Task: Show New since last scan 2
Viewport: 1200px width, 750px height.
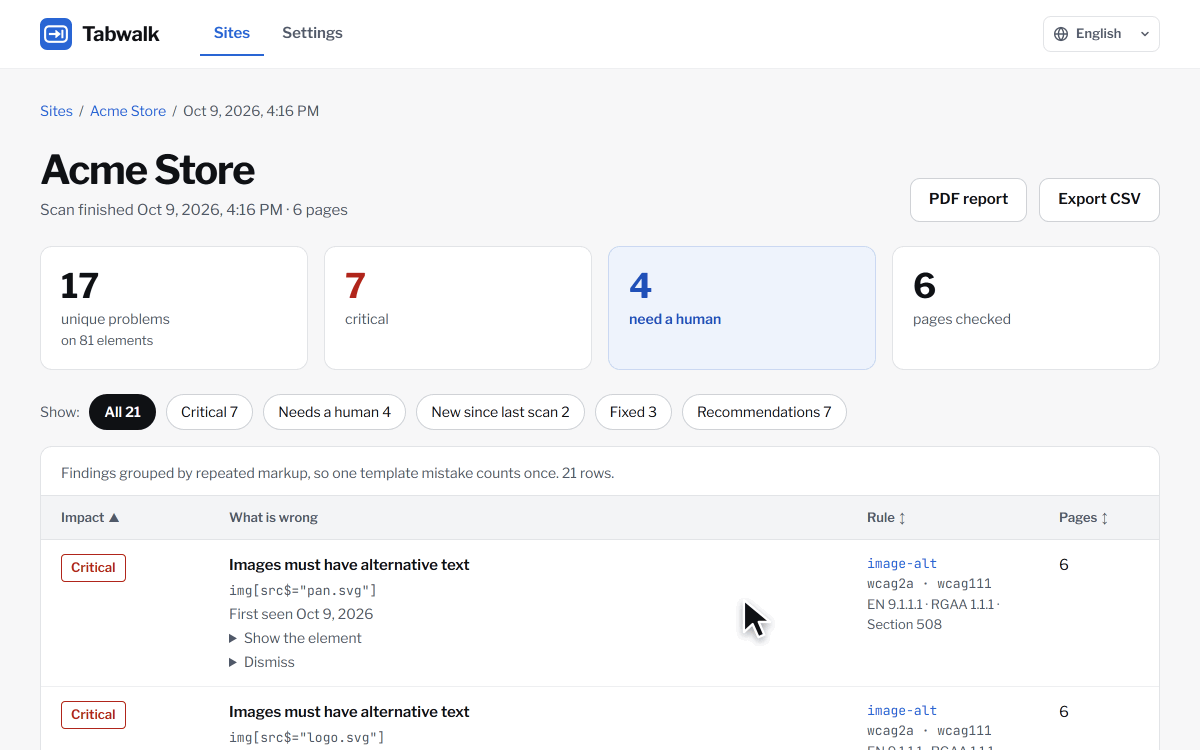Action: point(500,412)
